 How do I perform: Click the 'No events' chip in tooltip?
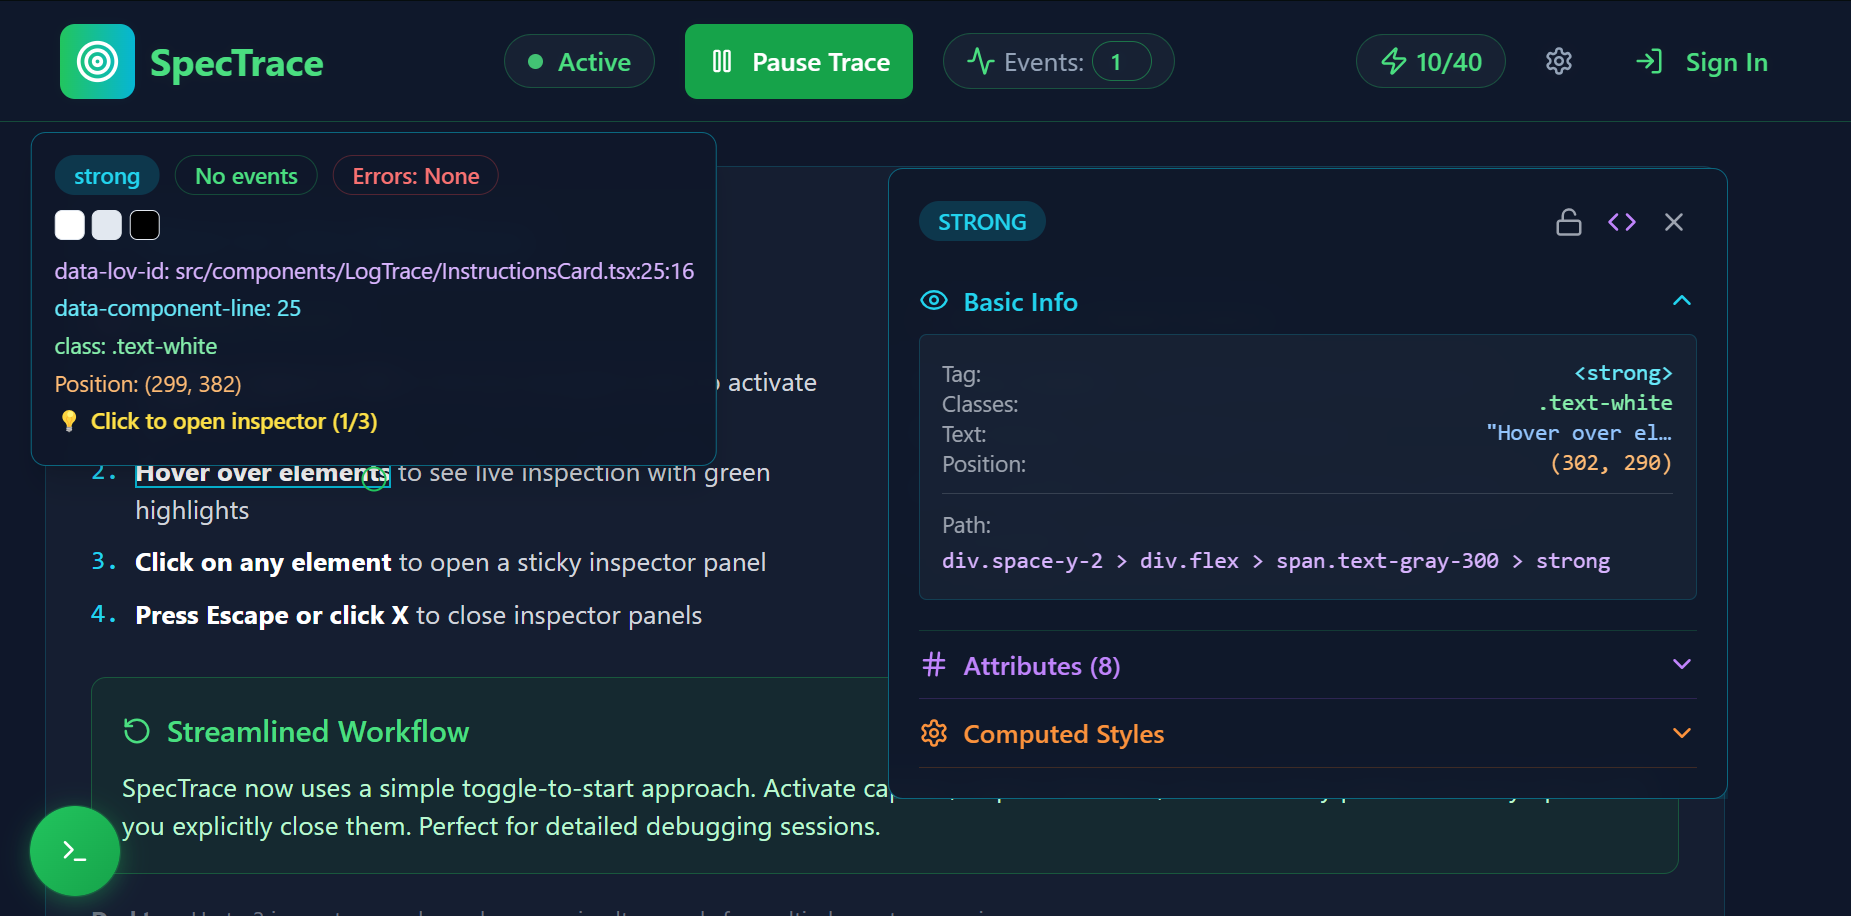click(246, 176)
